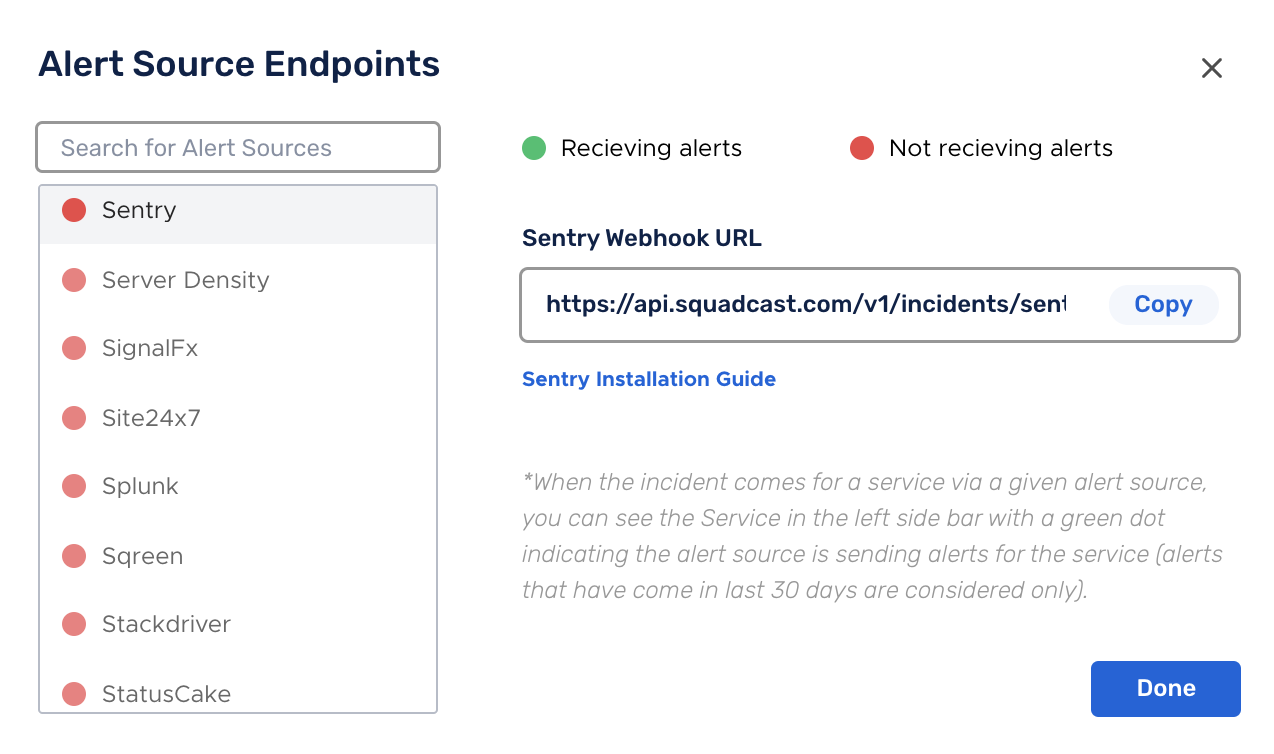Click the red dot next to Server Density

click(x=74, y=280)
